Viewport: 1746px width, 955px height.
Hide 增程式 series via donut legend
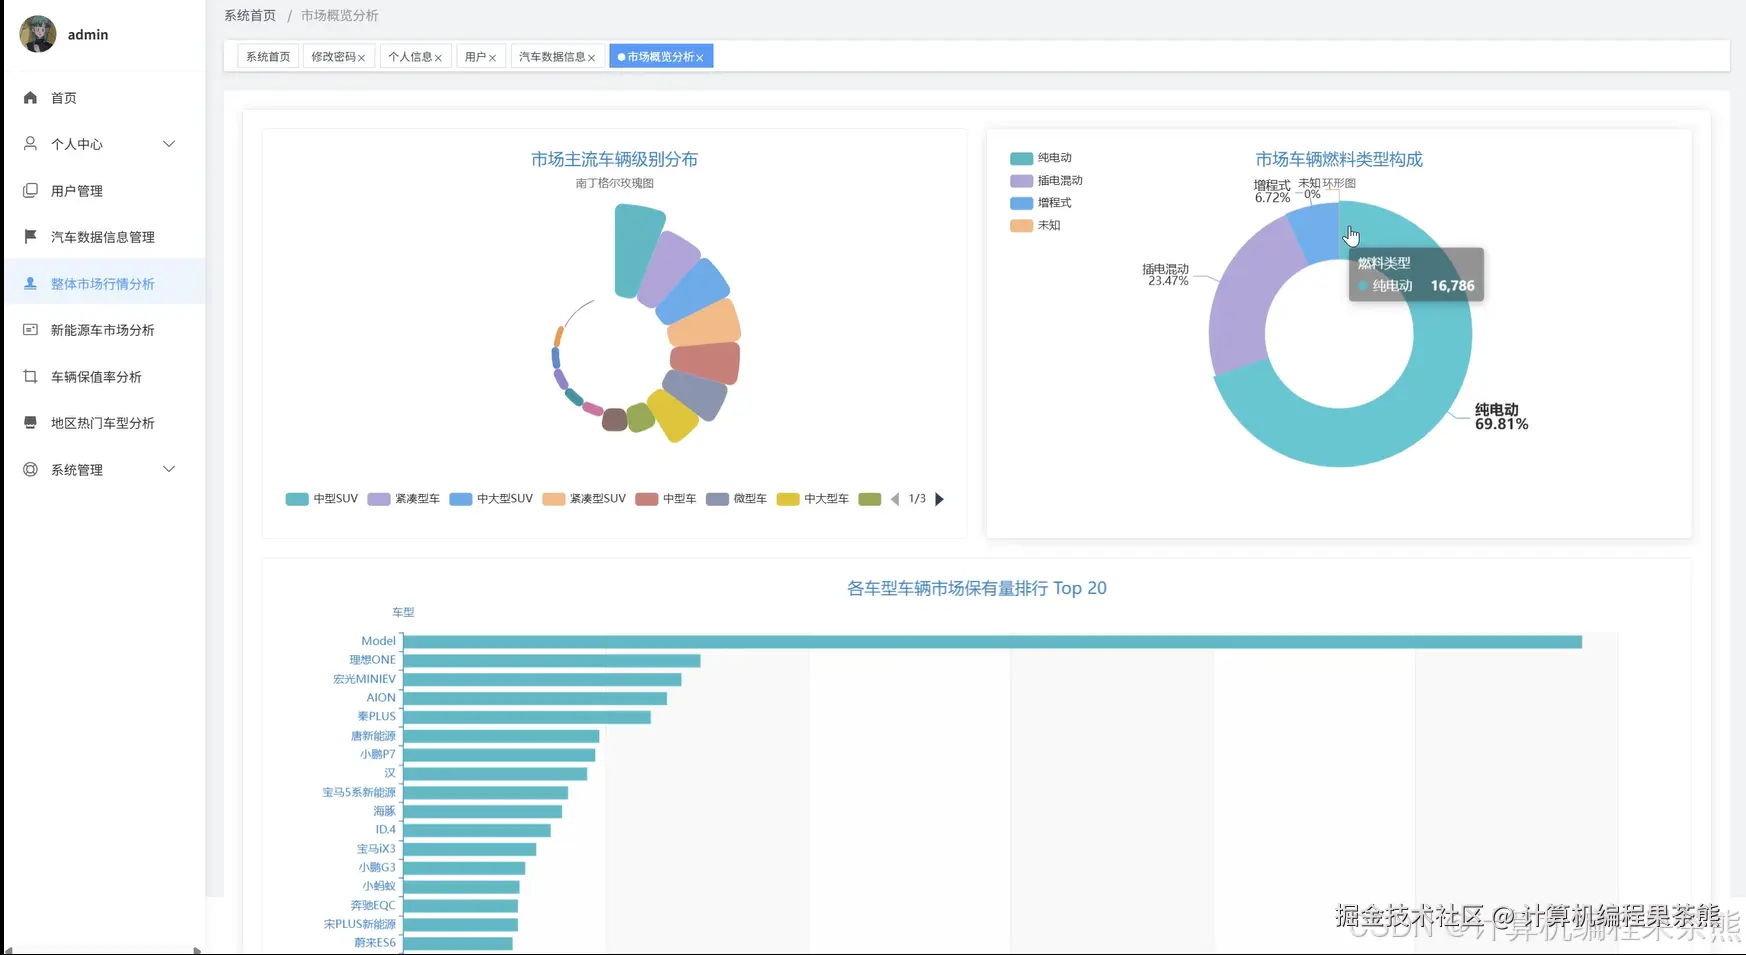pyautogui.click(x=1041, y=203)
